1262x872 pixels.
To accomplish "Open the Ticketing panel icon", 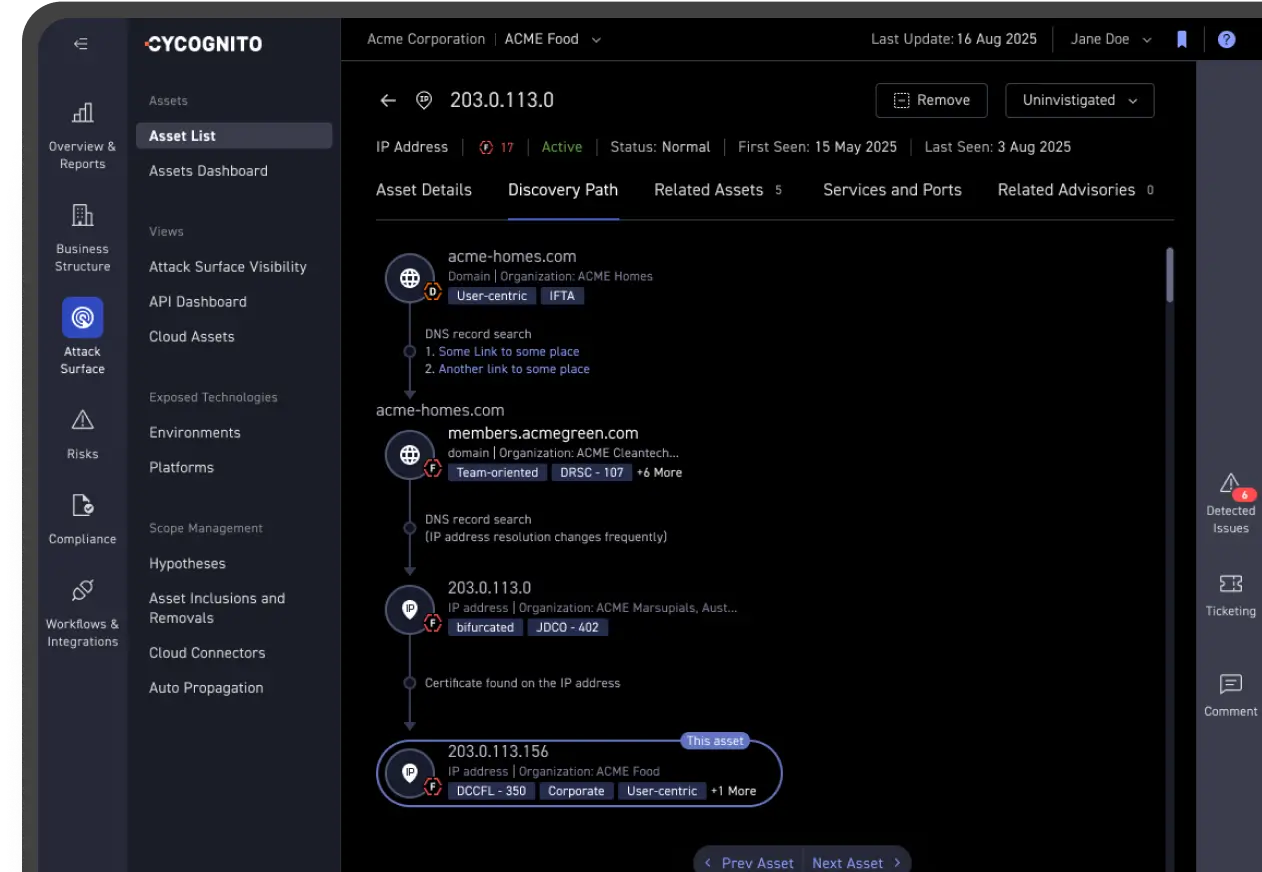I will 1231,584.
